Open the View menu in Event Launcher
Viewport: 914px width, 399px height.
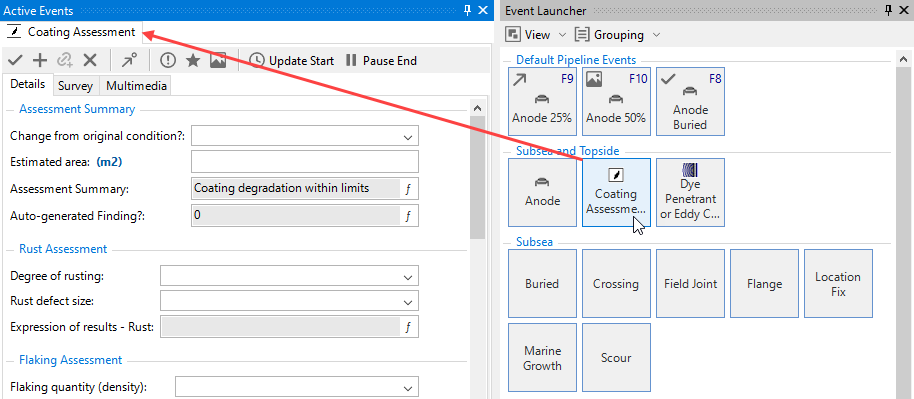pyautogui.click(x=536, y=35)
